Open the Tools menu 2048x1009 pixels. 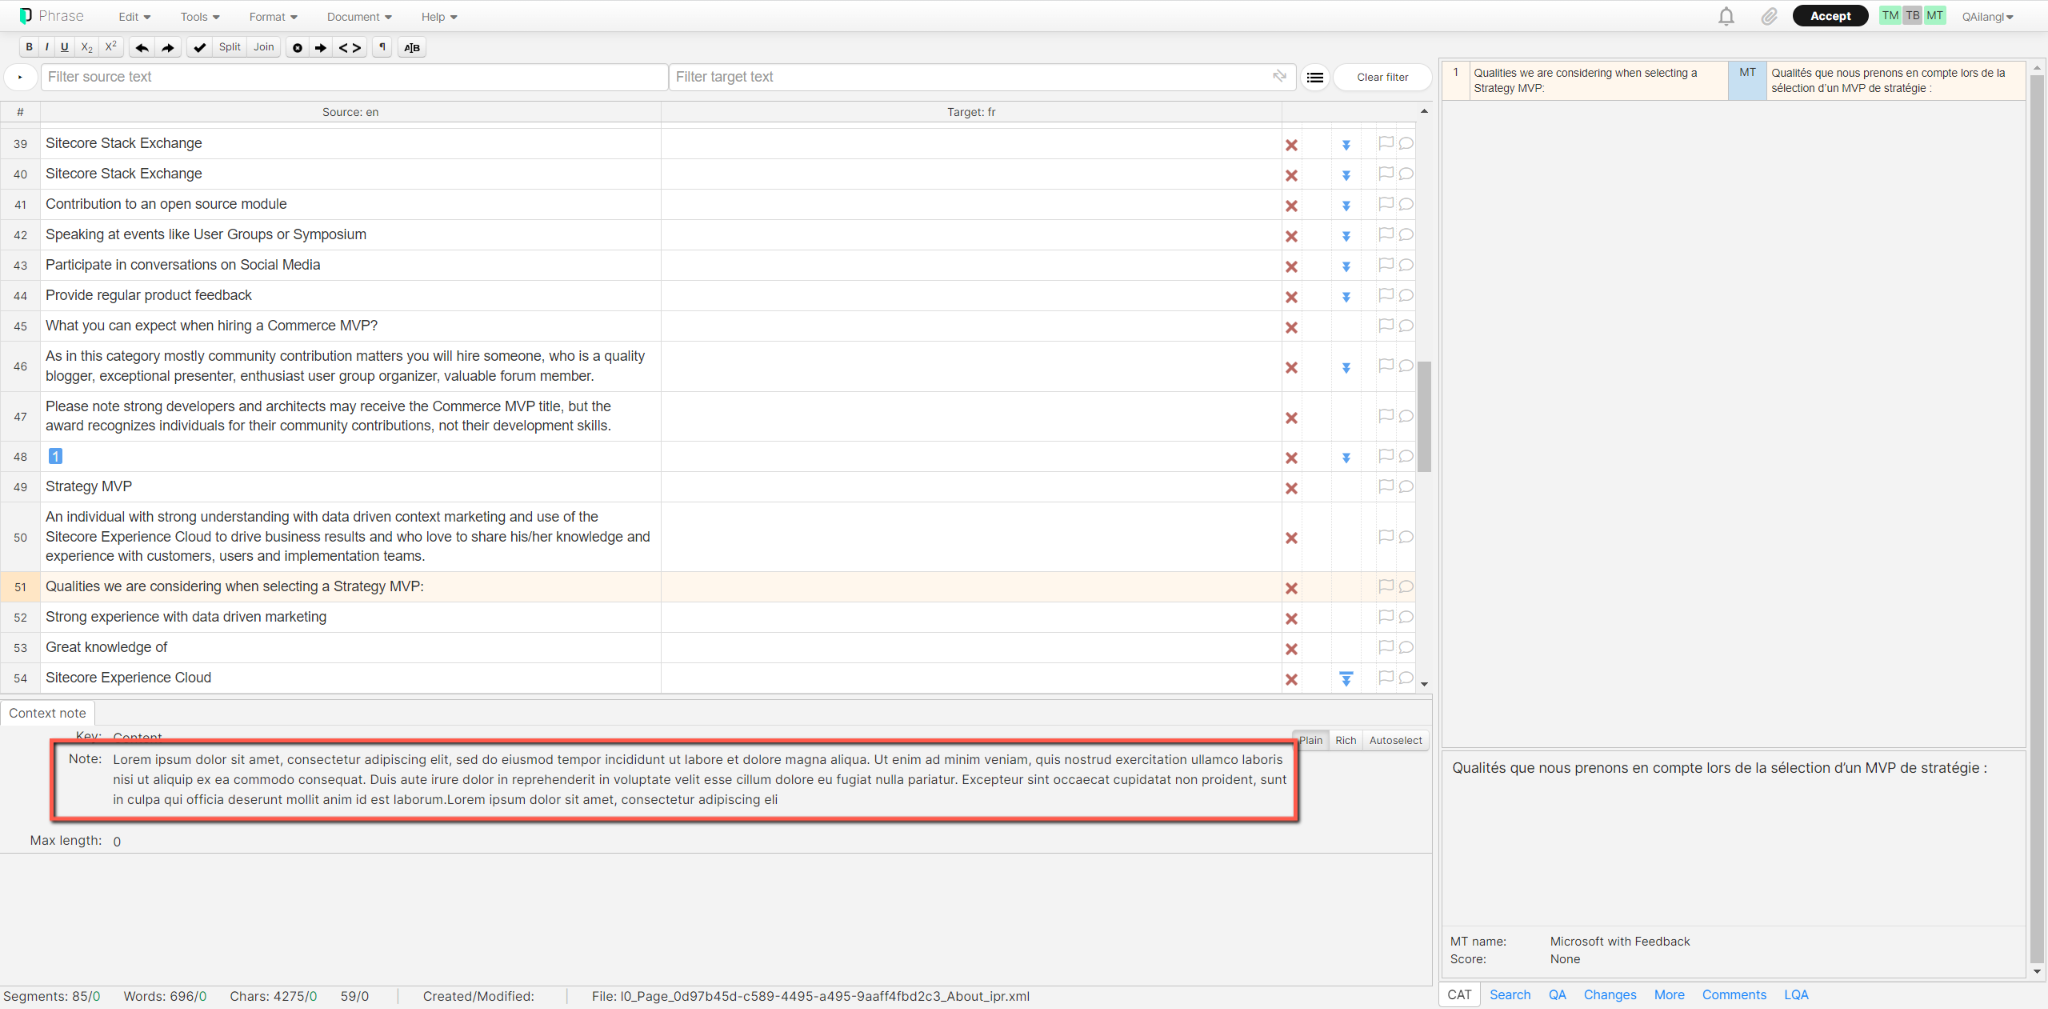click(x=200, y=17)
